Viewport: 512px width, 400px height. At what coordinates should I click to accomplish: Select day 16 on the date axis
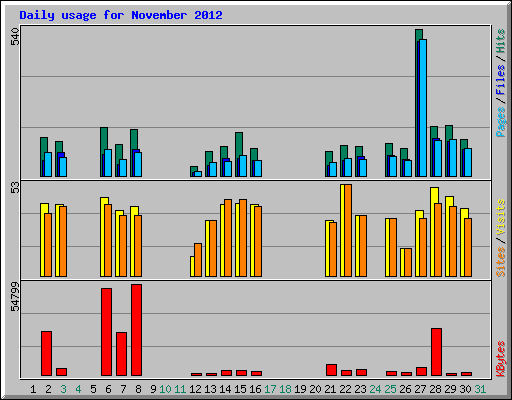click(255, 389)
